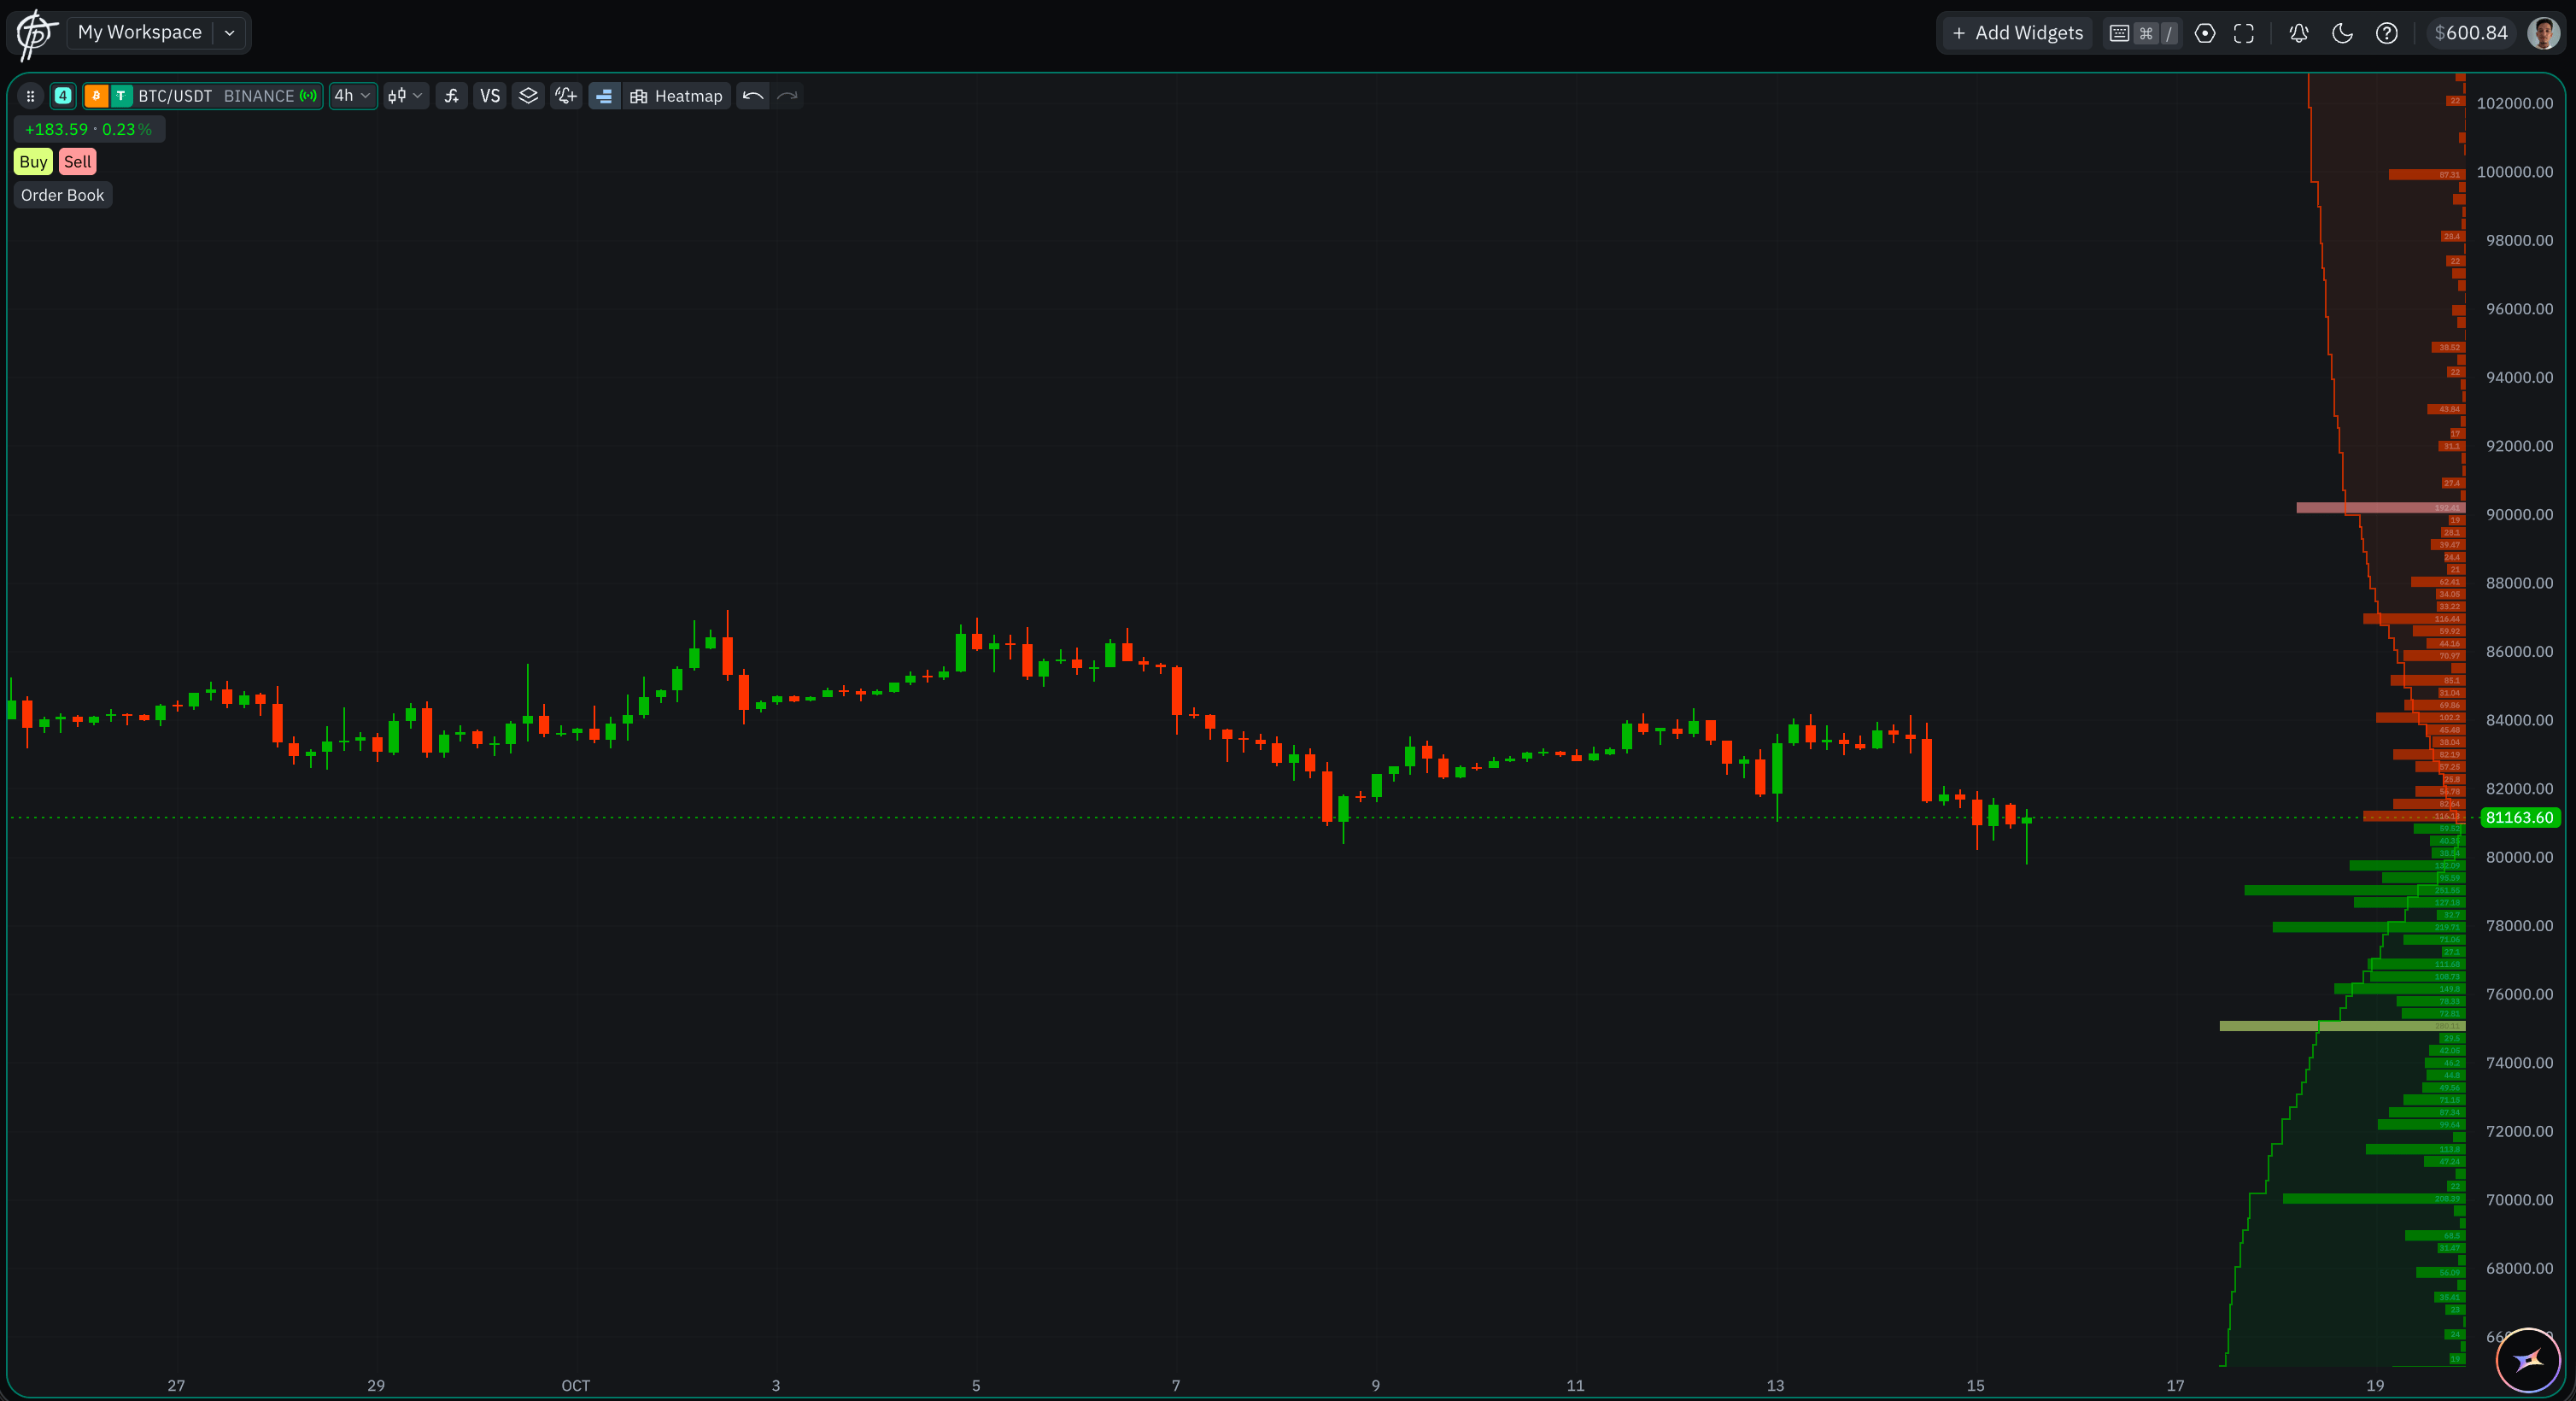
Task: Click the VS compare symbols button
Action: (490, 96)
